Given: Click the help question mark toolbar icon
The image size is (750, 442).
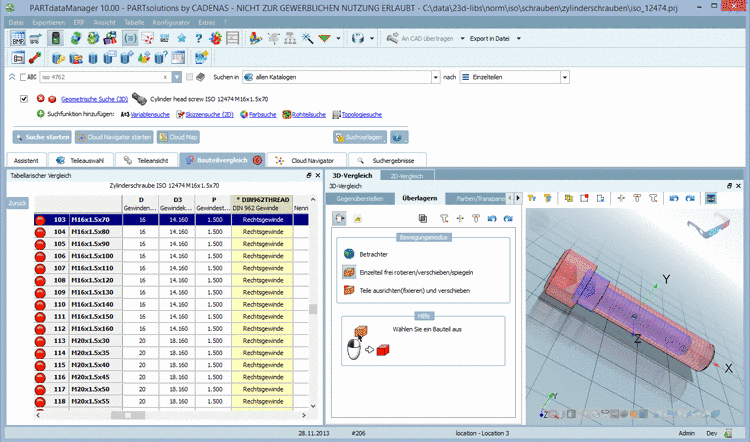Looking at the screenshot, I should pos(200,39).
